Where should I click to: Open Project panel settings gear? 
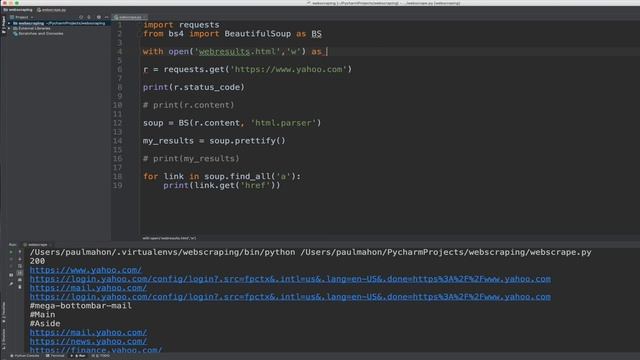point(98,17)
